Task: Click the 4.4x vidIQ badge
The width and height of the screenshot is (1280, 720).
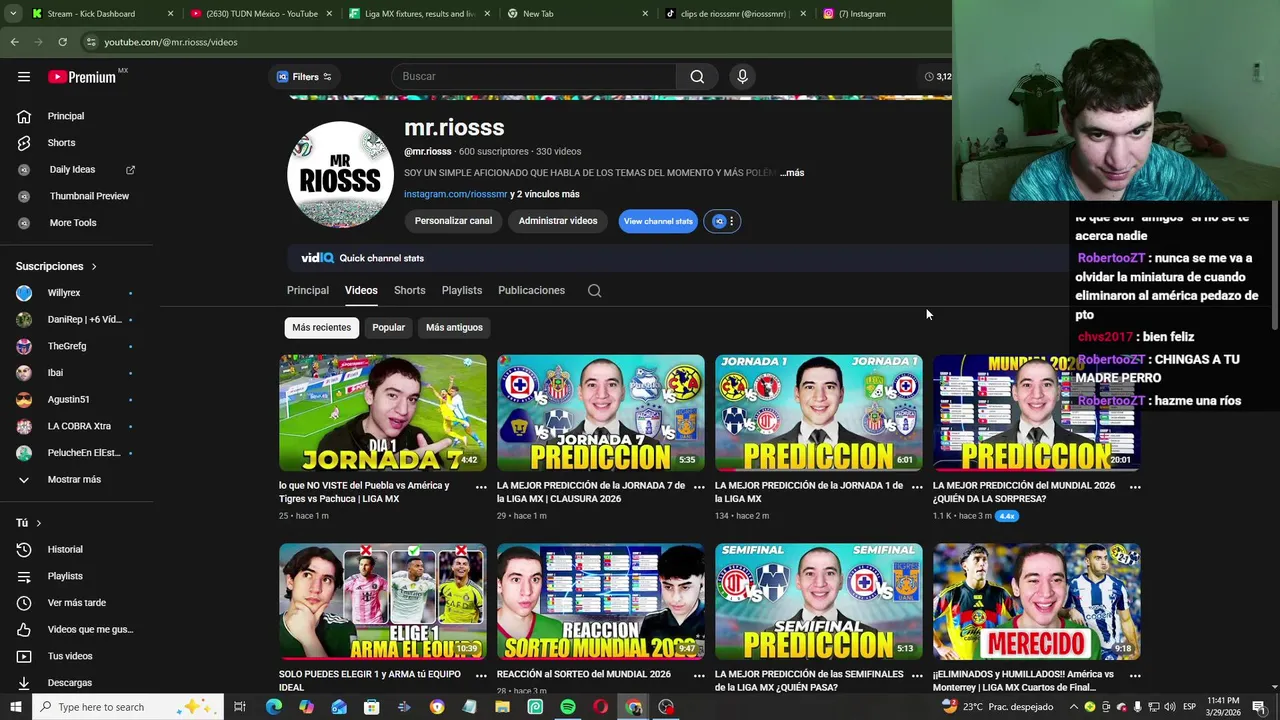Action: pyautogui.click(x=1007, y=516)
